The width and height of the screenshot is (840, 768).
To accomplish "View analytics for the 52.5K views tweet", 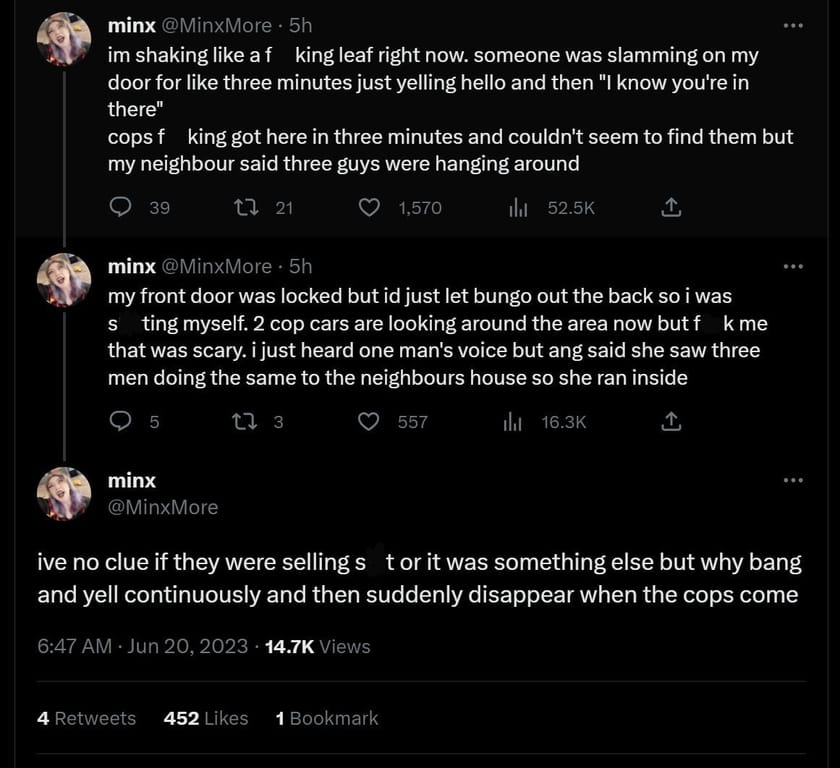I will pyautogui.click(x=518, y=207).
